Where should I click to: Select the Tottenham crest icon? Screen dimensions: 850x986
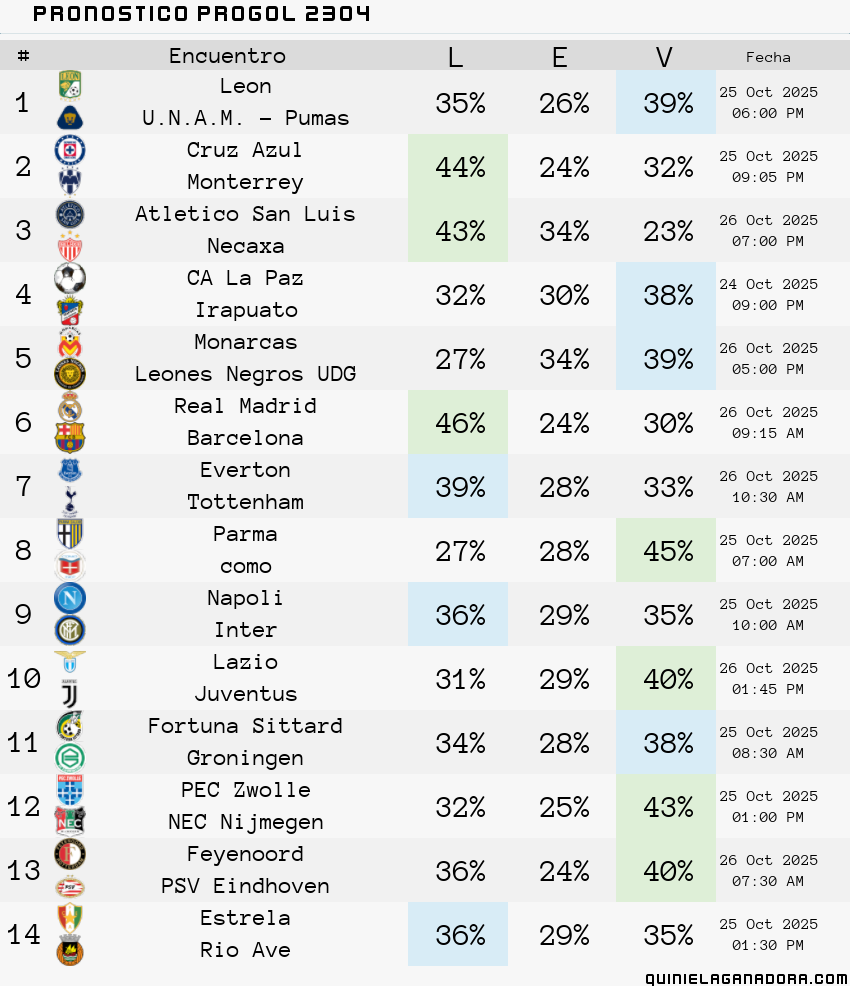(70, 502)
